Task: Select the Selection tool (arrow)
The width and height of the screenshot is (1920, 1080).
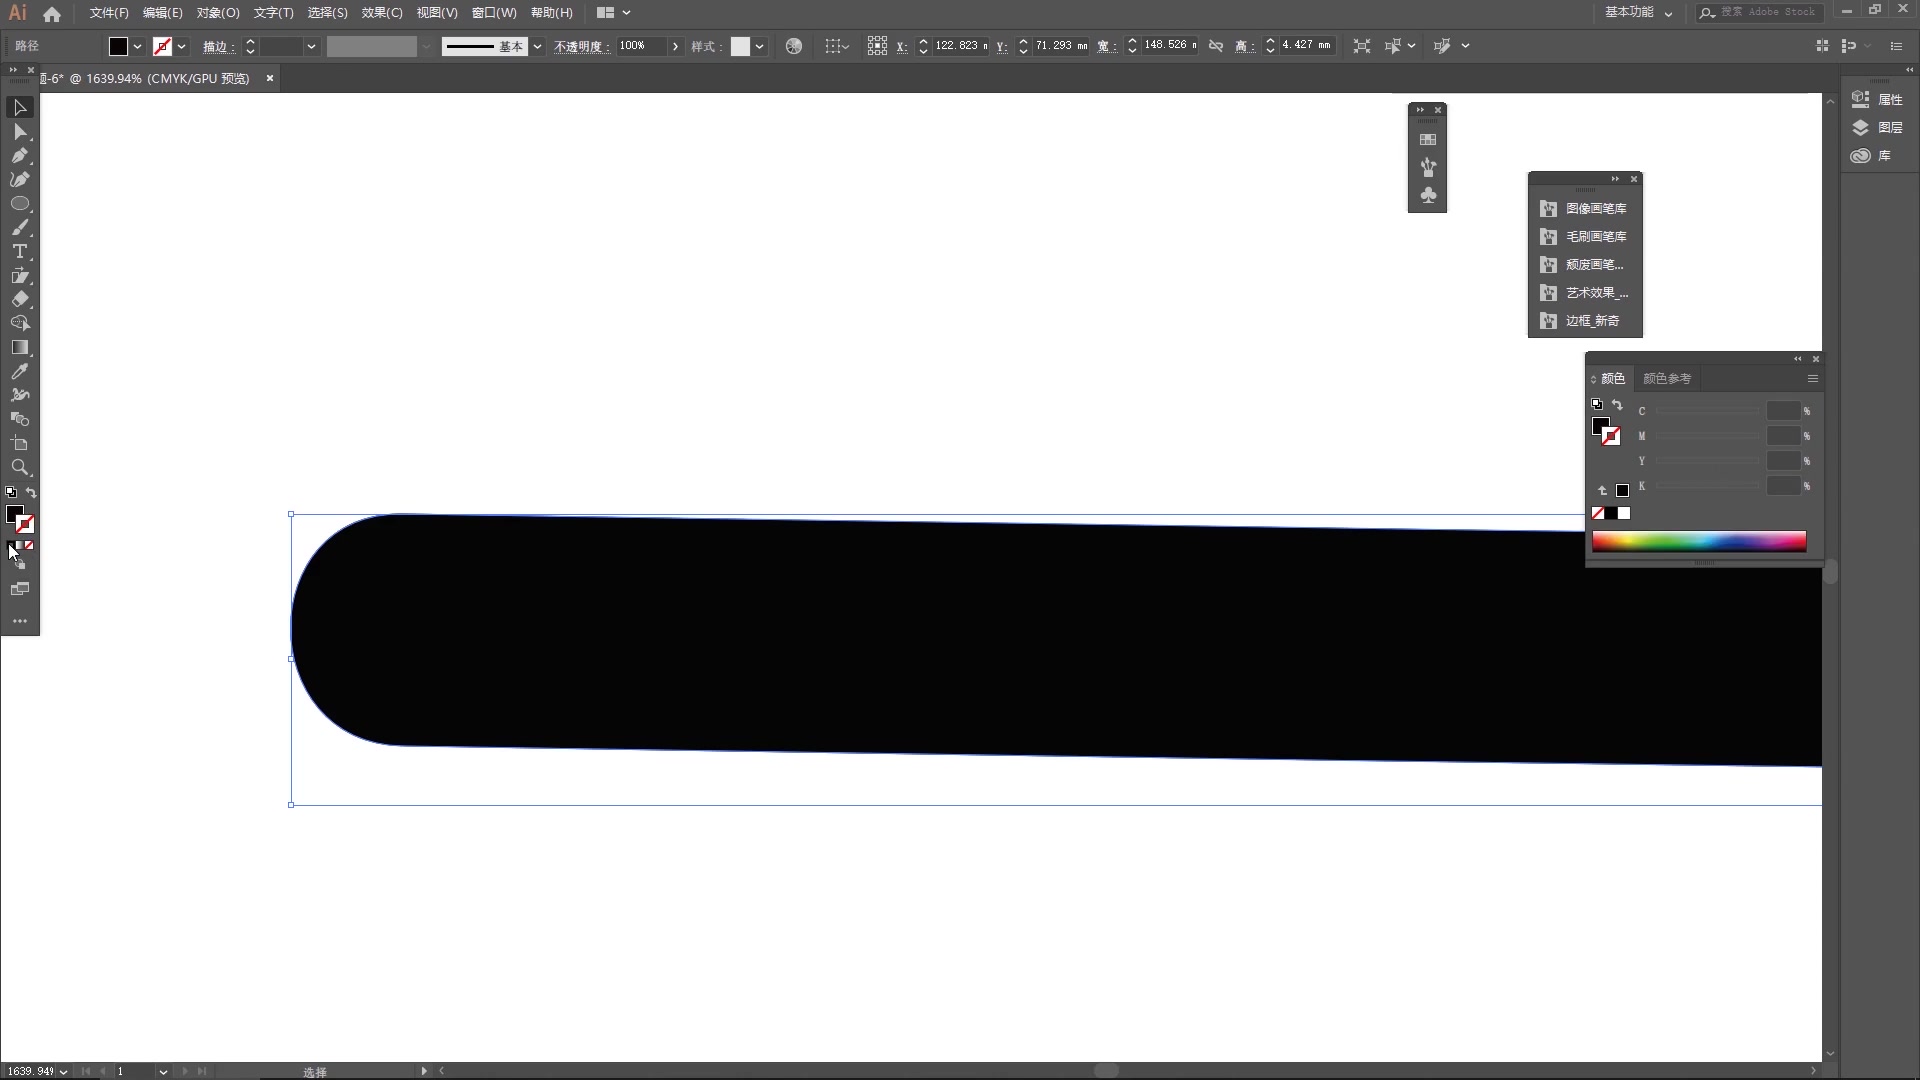Action: click(x=20, y=107)
